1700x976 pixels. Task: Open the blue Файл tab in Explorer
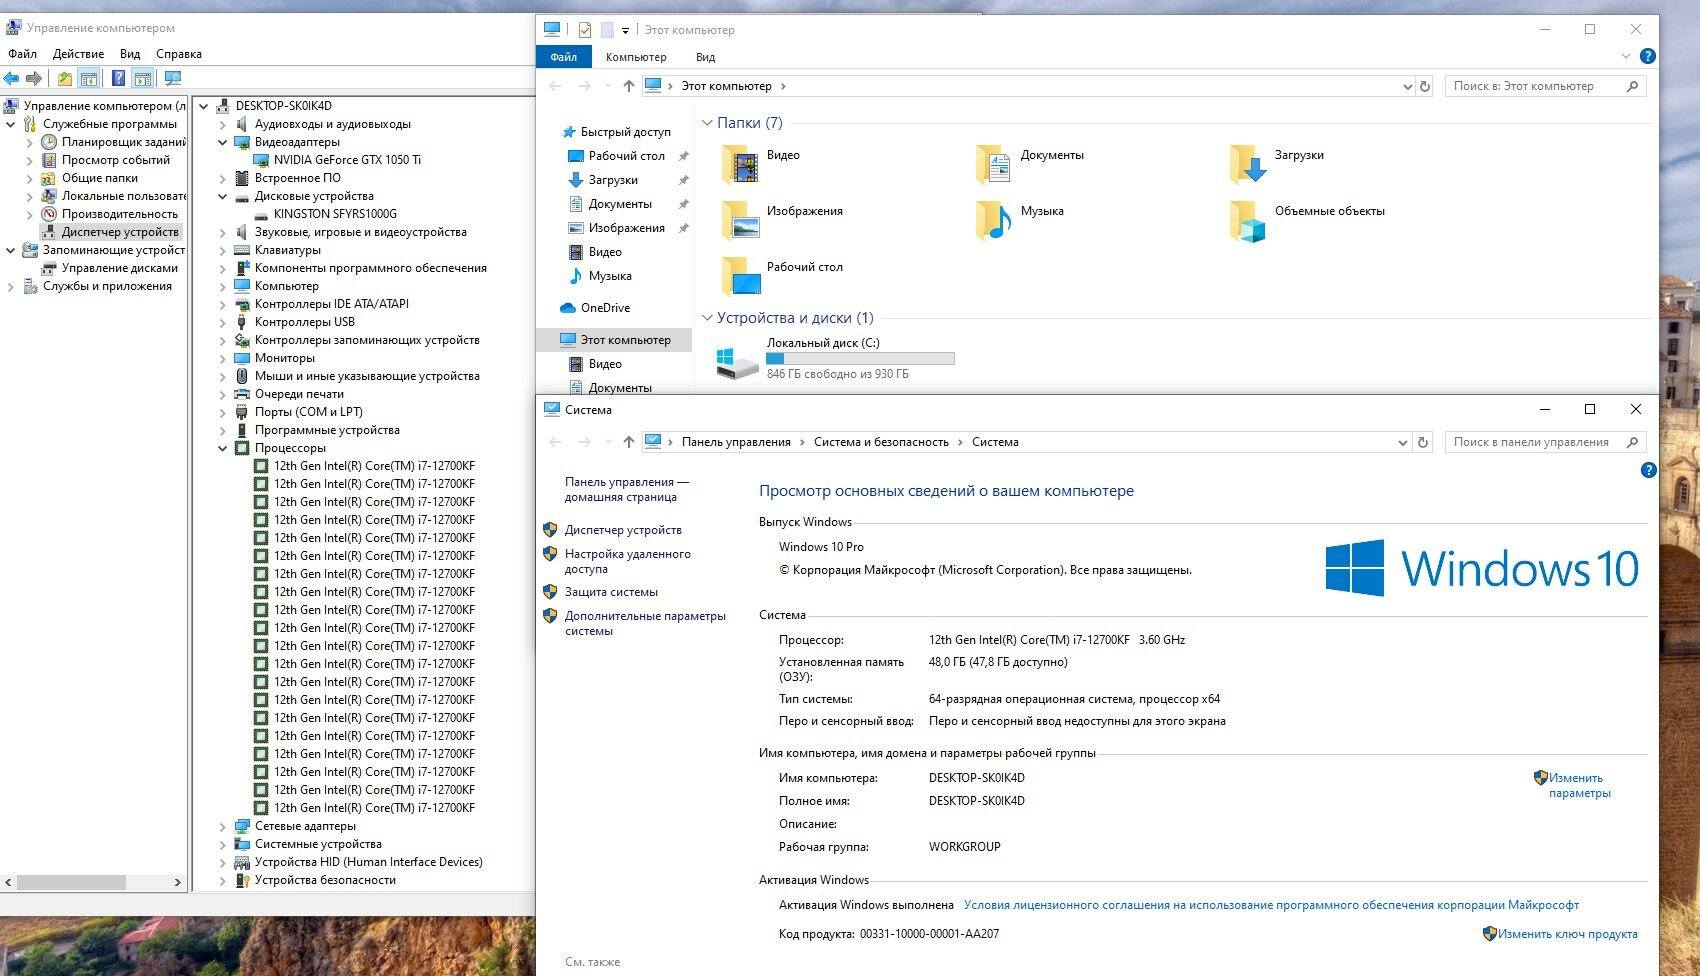tap(564, 57)
